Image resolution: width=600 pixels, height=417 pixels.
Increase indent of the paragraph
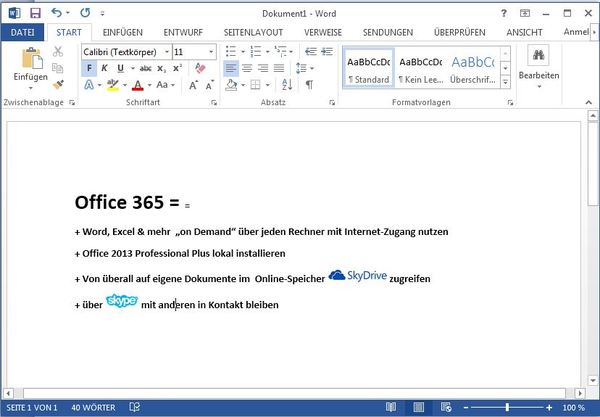[x=327, y=51]
